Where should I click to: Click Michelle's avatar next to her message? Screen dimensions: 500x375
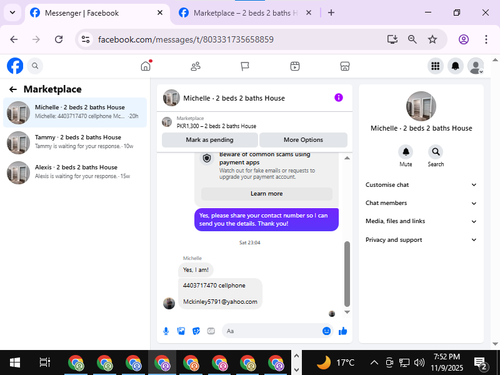169,303
